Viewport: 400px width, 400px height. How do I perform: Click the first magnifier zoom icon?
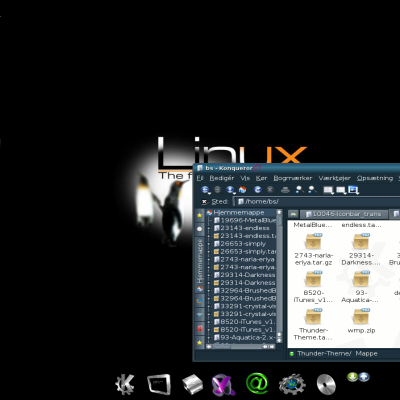[x=299, y=190]
